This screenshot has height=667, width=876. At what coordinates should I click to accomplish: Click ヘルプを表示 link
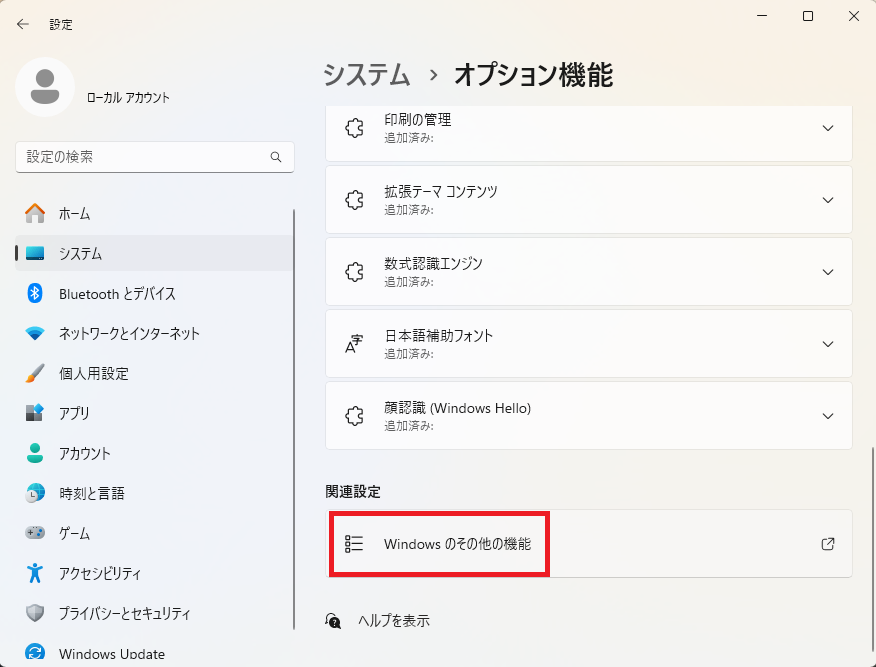[394, 621]
